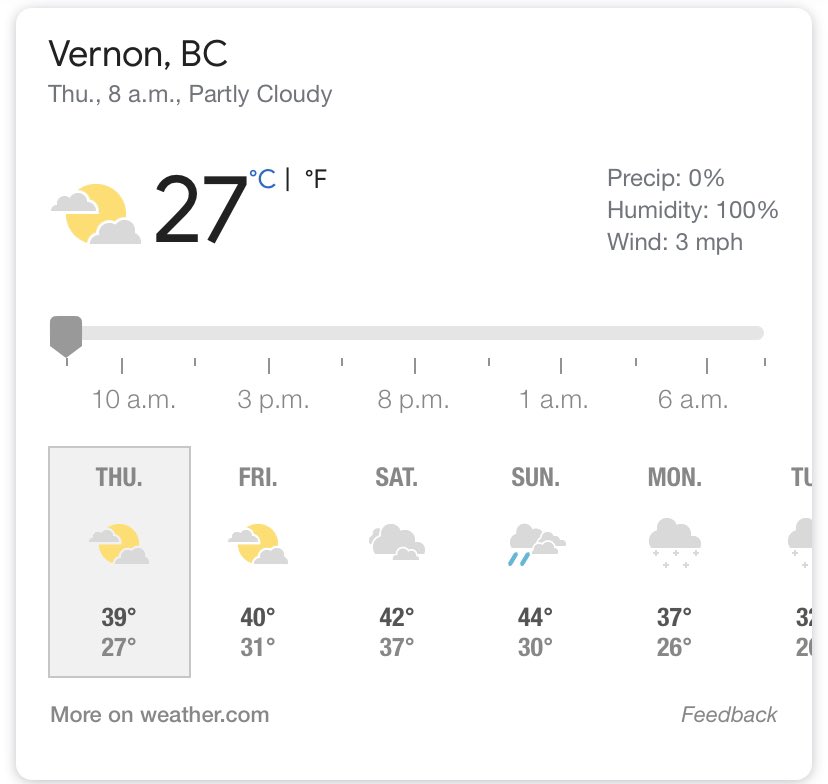This screenshot has width=828, height=784.
Task: Click Friday's partly cloudy forecast icon
Action: pos(258,544)
